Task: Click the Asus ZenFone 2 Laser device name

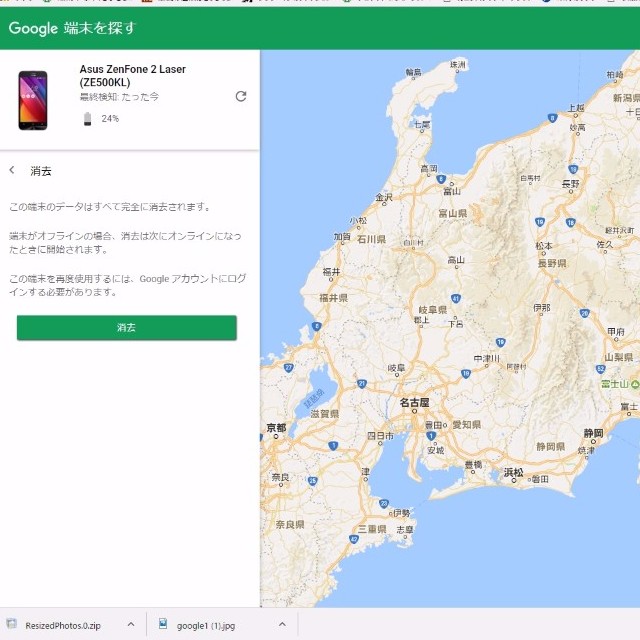Action: pyautogui.click(x=133, y=76)
